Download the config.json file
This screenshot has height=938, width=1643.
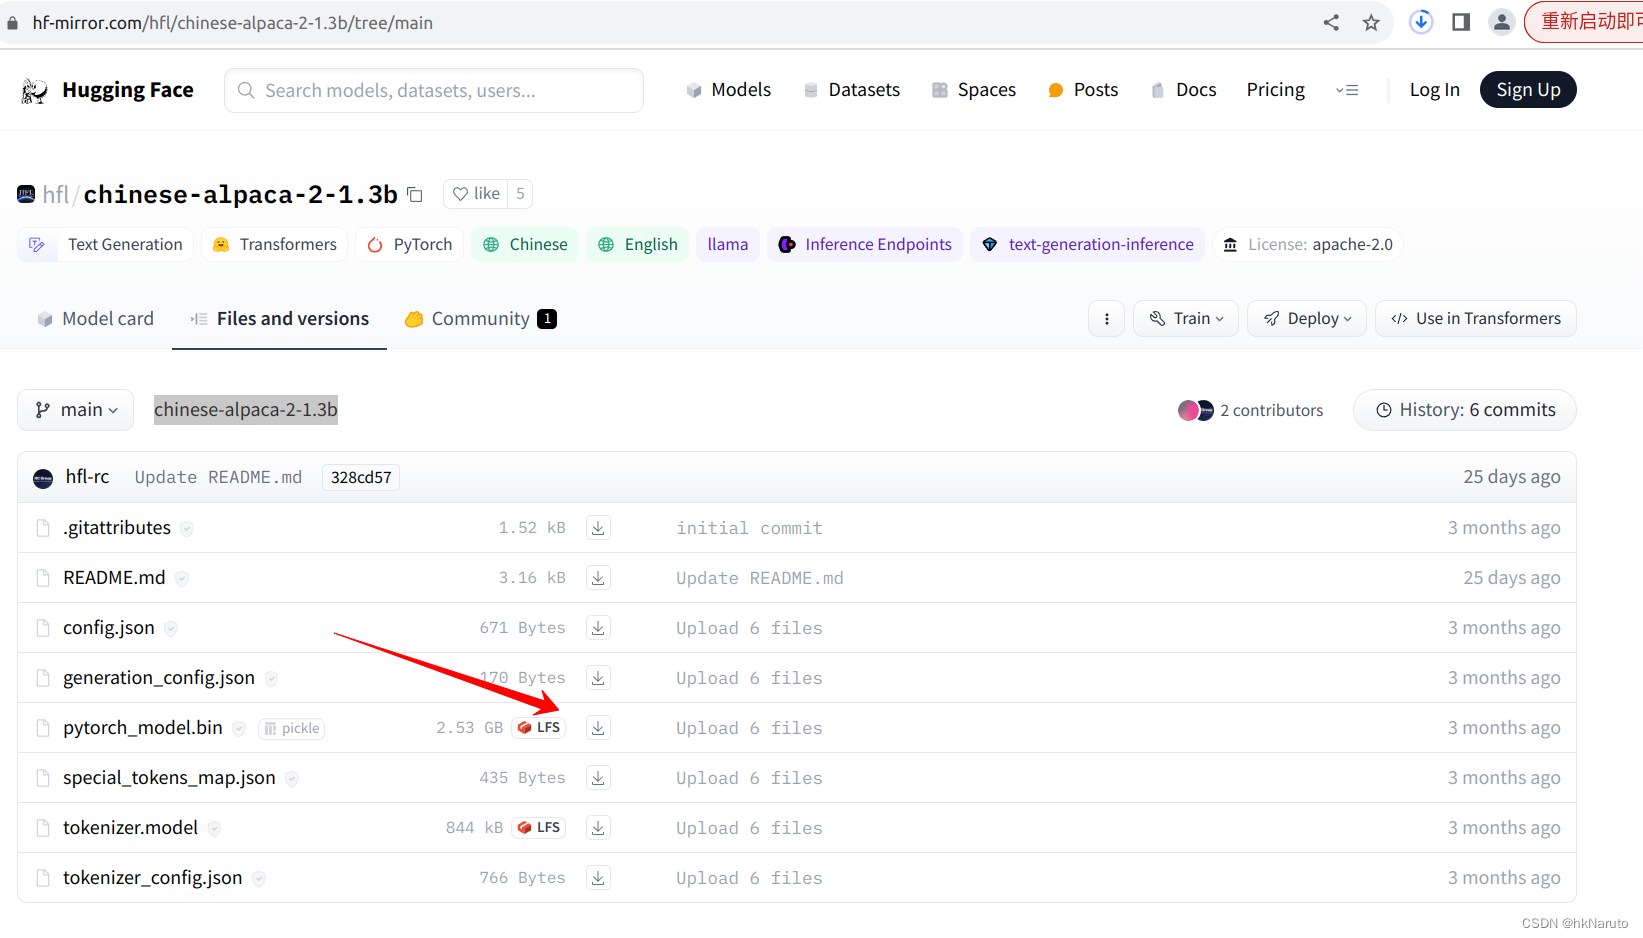(x=598, y=628)
